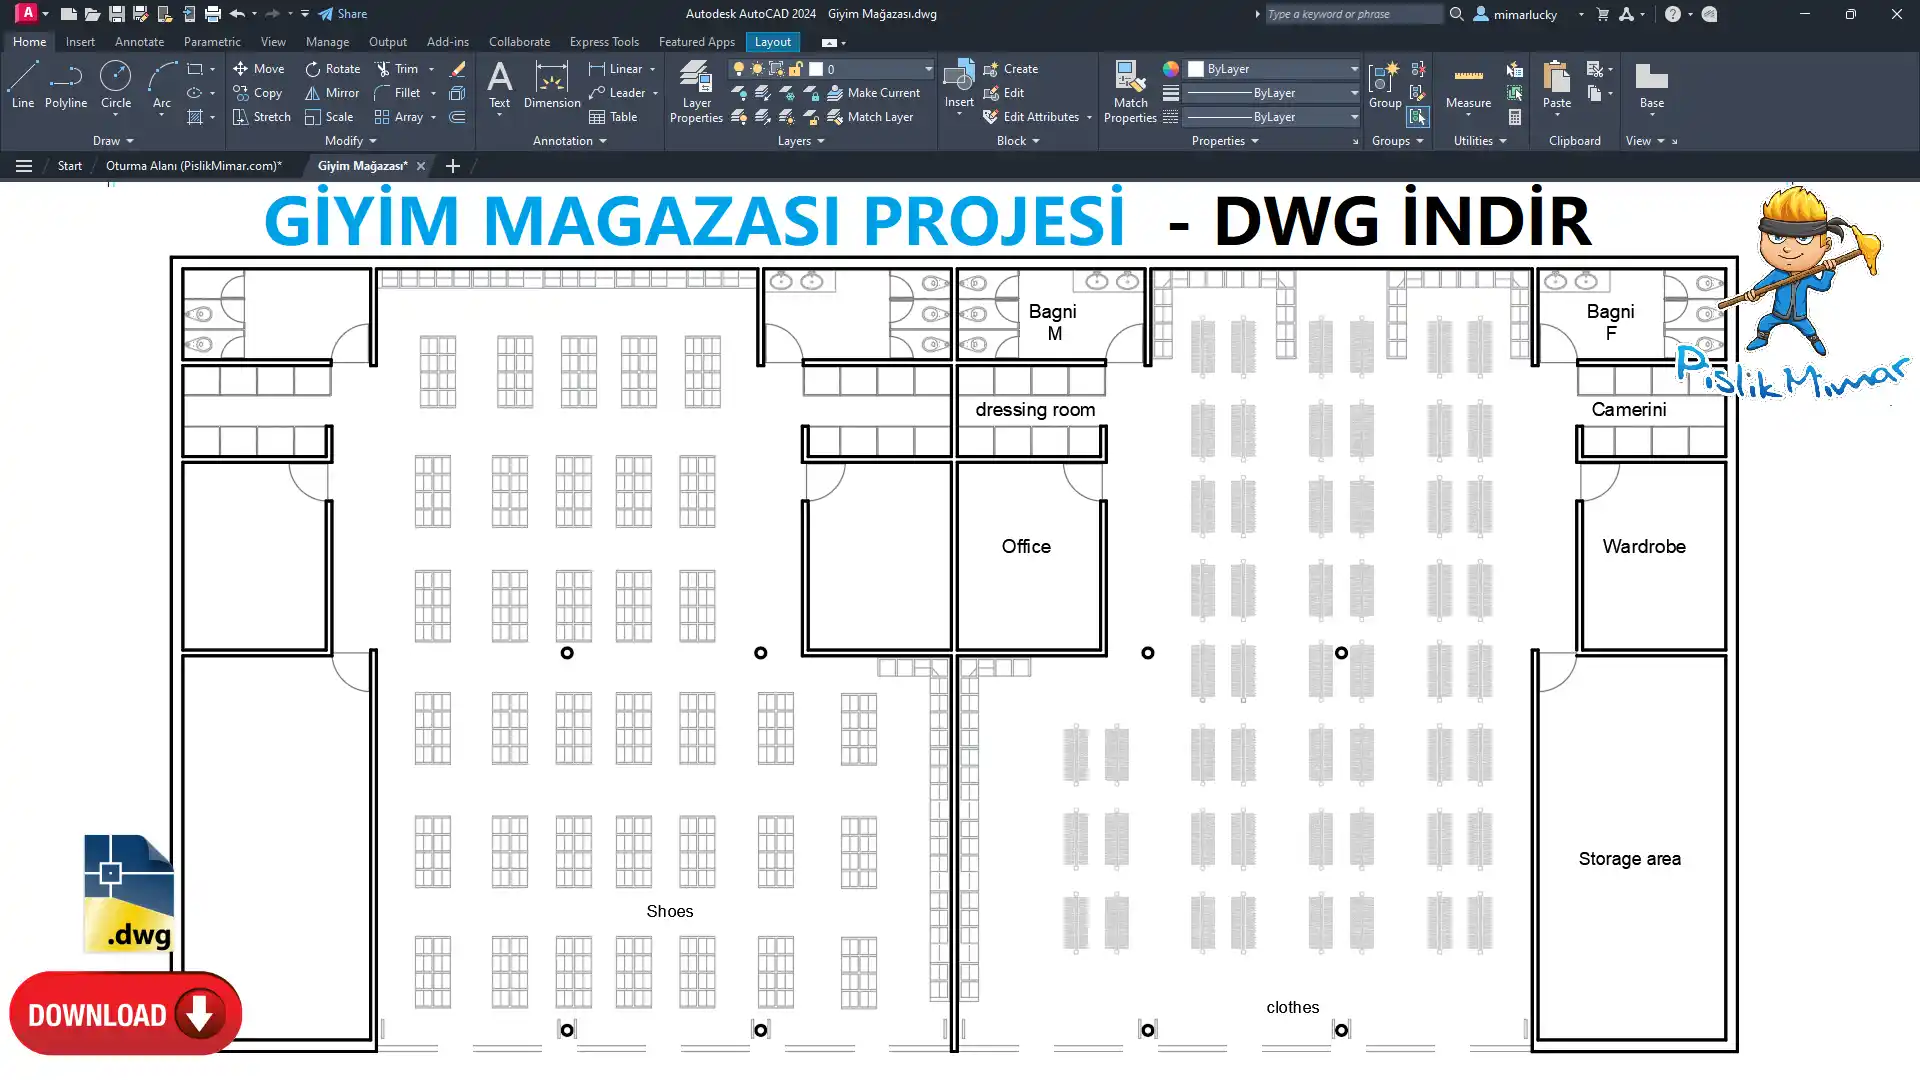Switch to Oturma Alanı drawing tab

[x=194, y=166]
